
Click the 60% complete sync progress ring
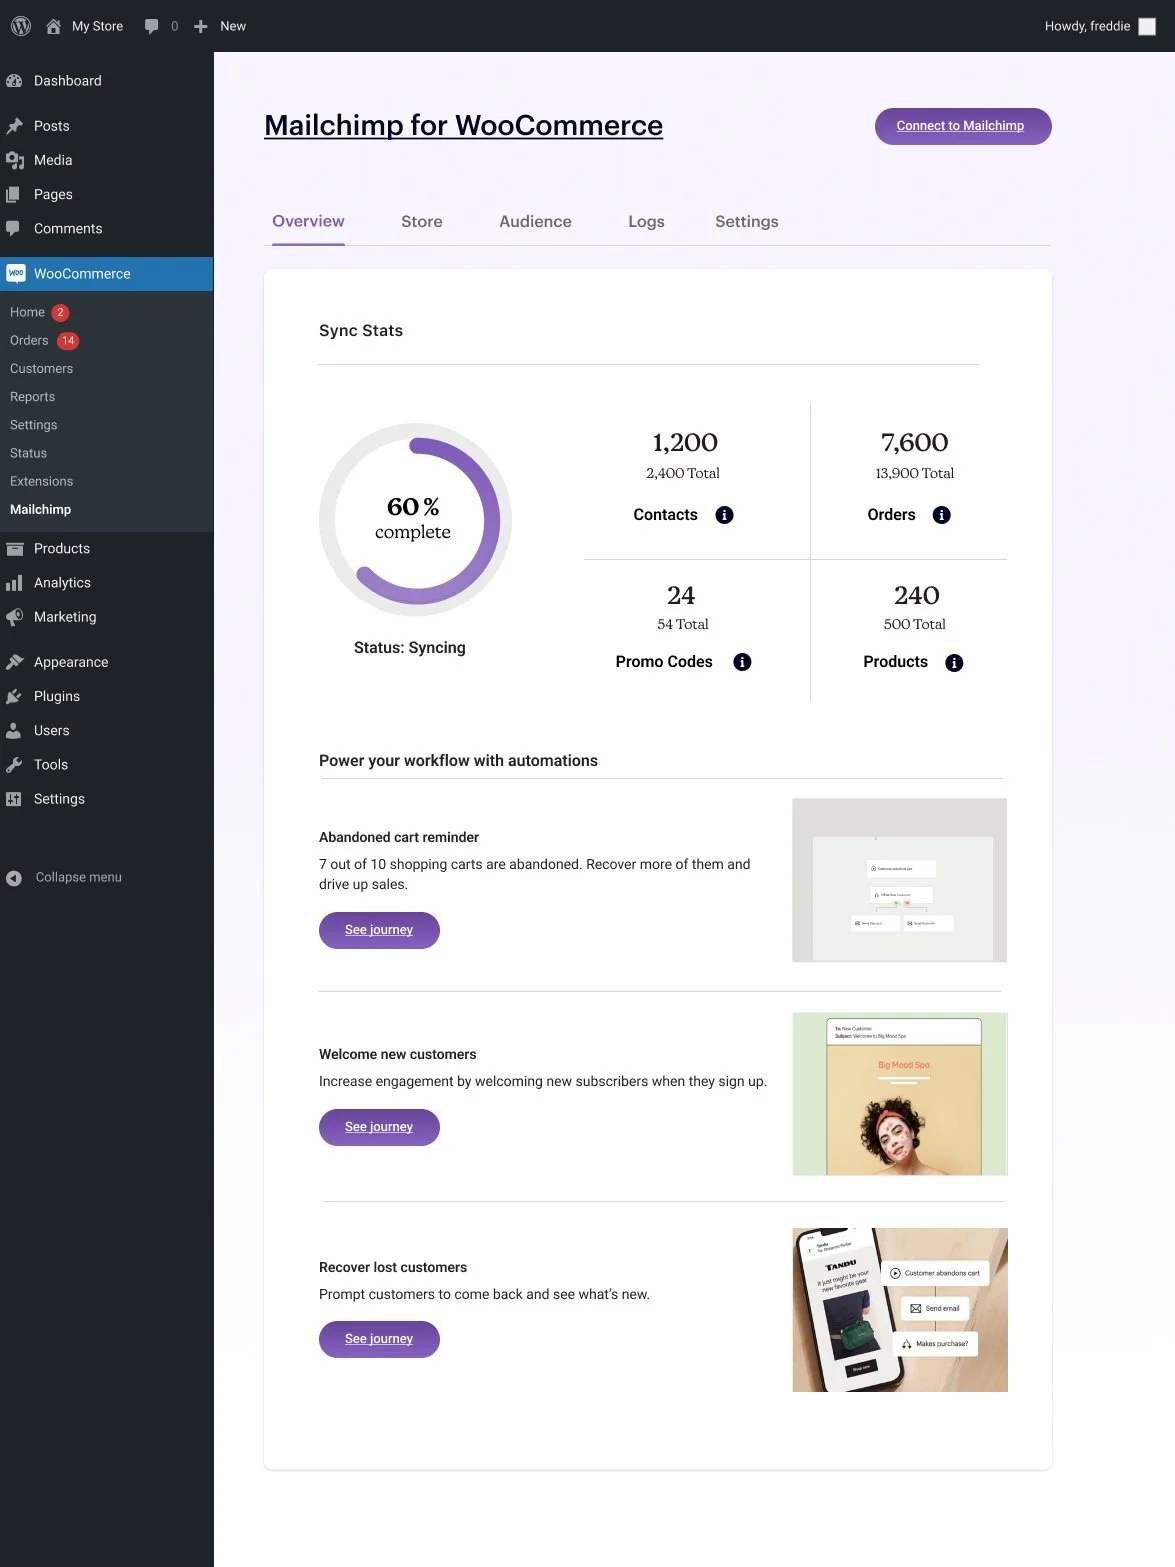click(415, 520)
